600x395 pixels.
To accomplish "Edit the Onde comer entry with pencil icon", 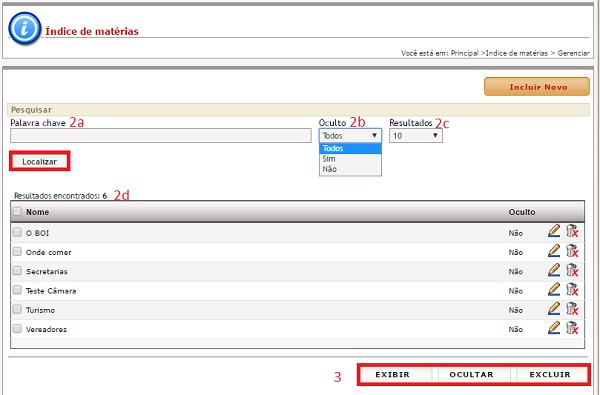I will [x=554, y=251].
